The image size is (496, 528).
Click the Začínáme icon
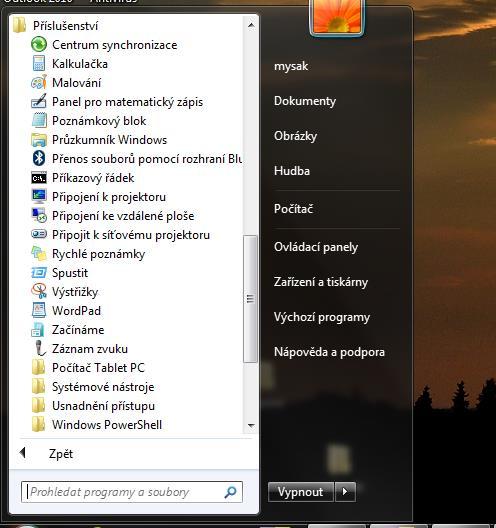[38, 330]
